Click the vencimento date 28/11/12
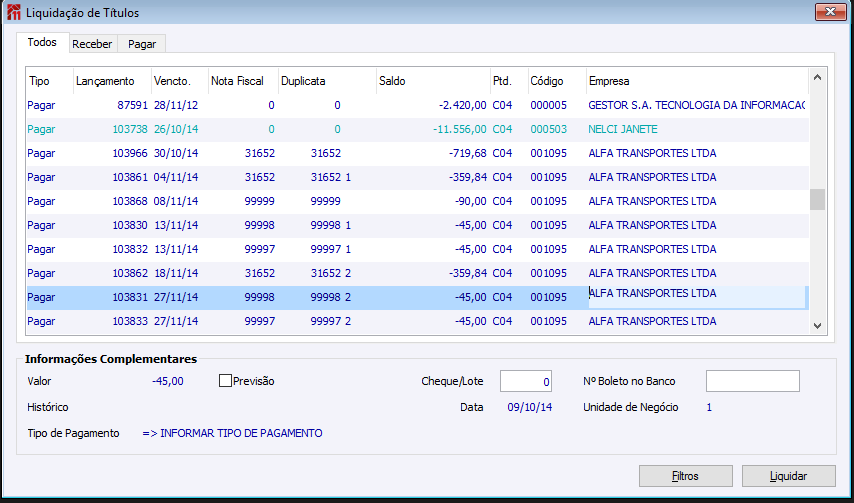Viewport: 854px width, 503px height. (176, 106)
